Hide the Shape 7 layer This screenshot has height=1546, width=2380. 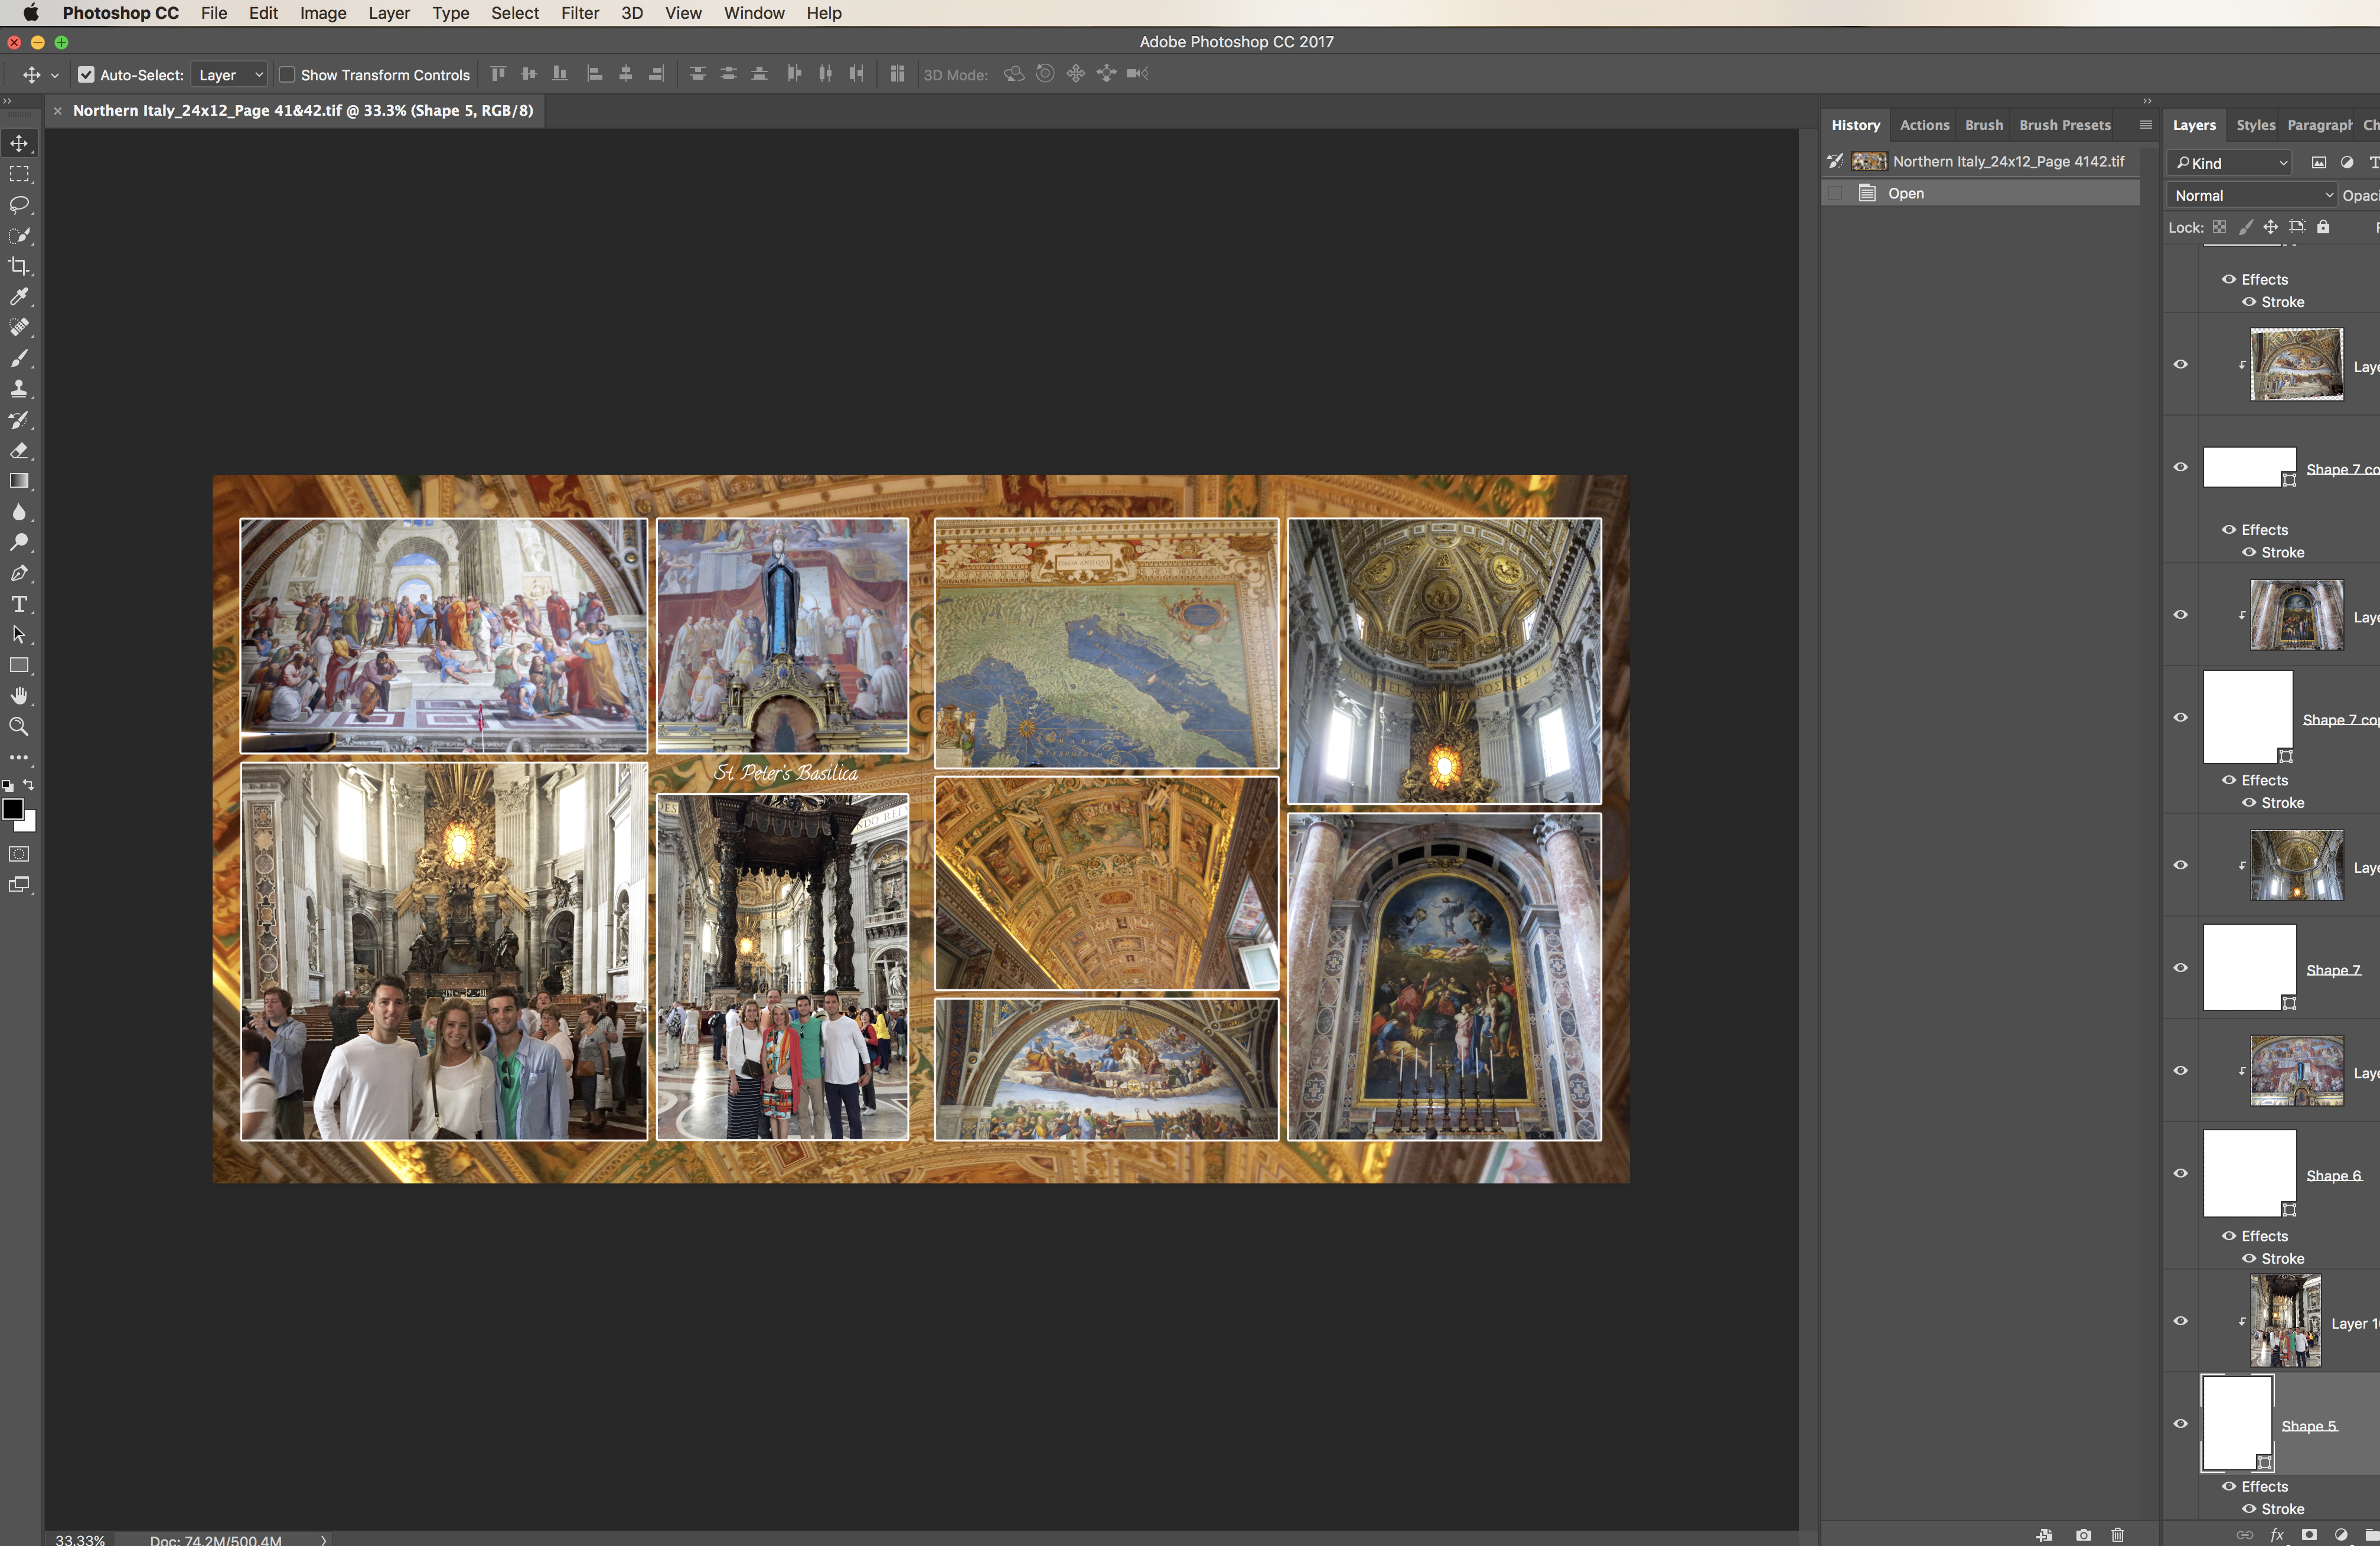(x=2181, y=968)
